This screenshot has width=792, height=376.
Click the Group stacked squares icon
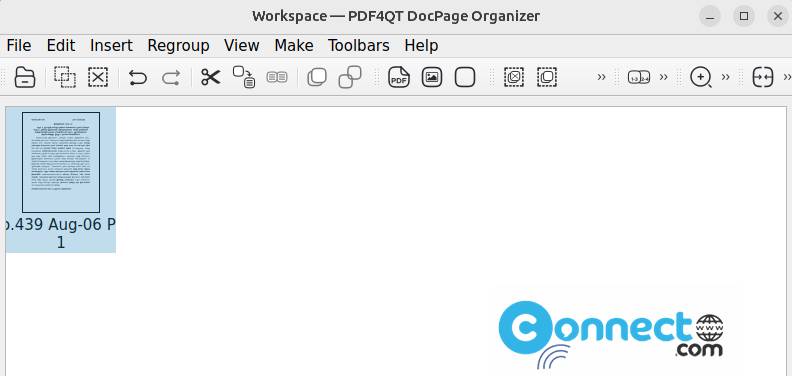tap(317, 77)
